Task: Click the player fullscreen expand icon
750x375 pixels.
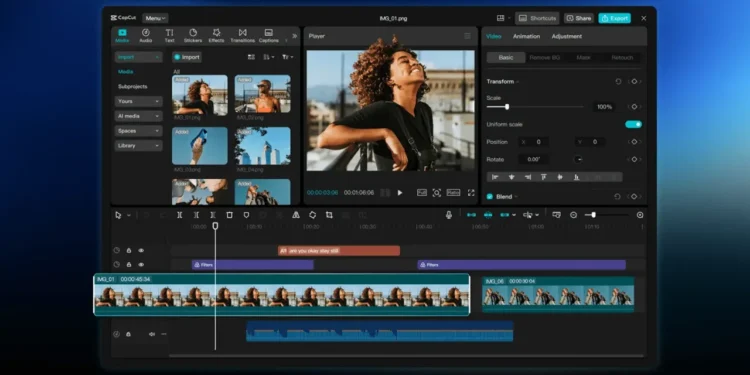Action: (471, 193)
